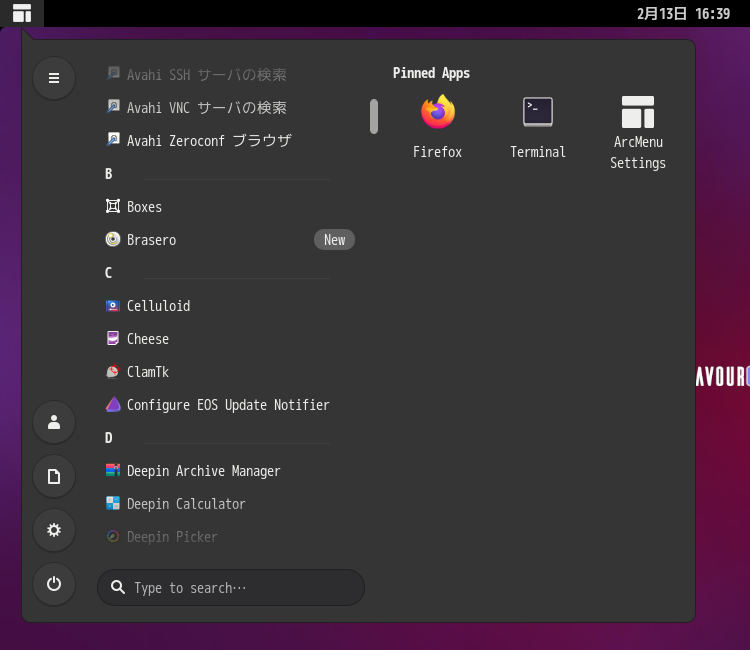Launch Celluloid from the app list
Image resolution: width=750 pixels, height=650 pixels.
pyautogui.click(x=230, y=306)
